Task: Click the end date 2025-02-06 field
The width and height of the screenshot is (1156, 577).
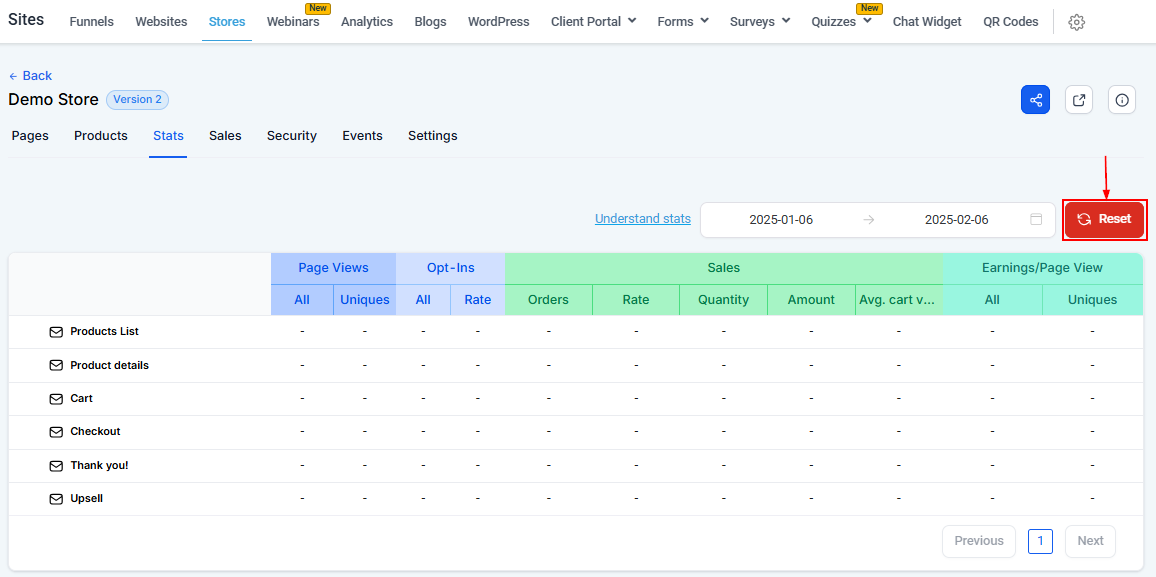Action: 956,220
